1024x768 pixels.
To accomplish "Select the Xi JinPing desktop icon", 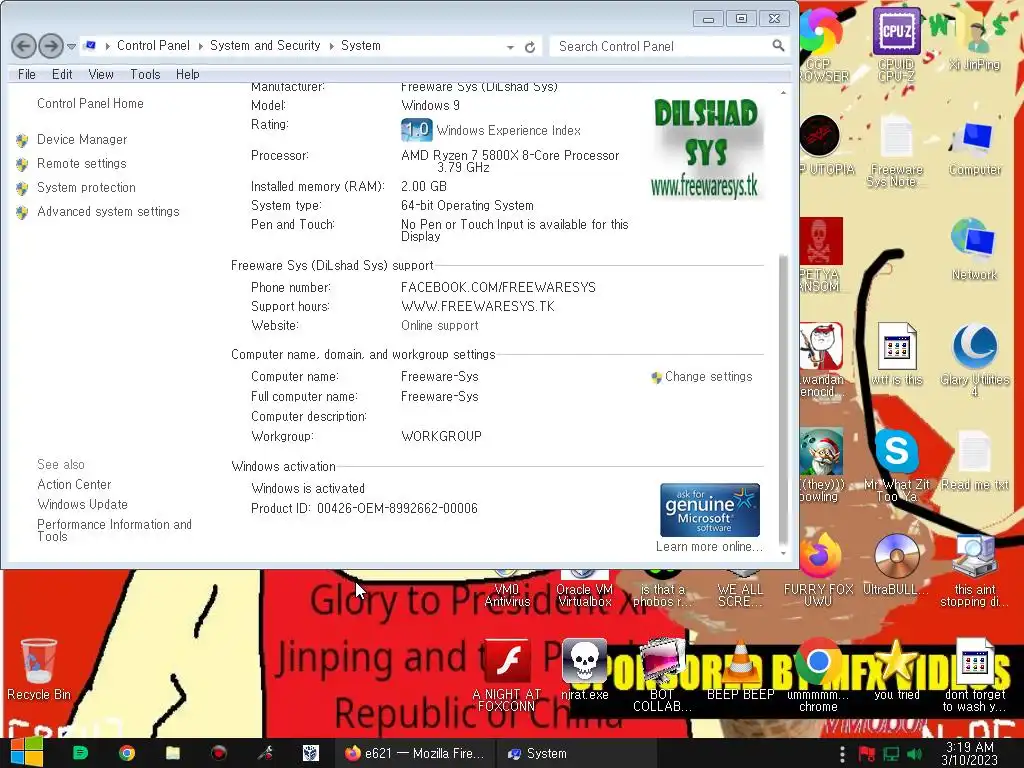I will (974, 40).
